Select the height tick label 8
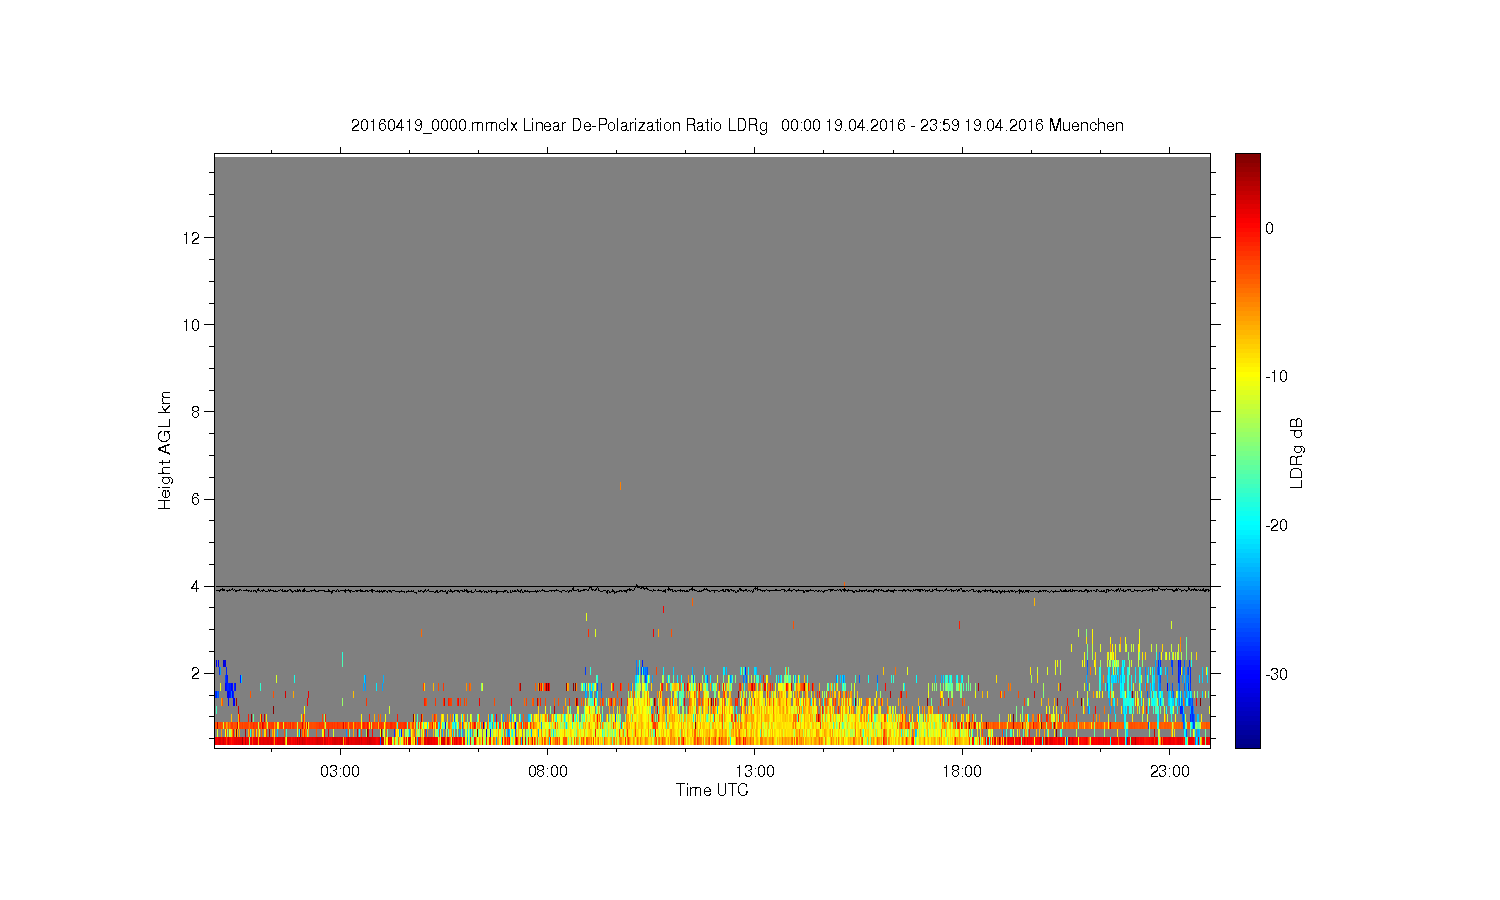The height and width of the screenshot is (900, 1500). click(x=196, y=412)
